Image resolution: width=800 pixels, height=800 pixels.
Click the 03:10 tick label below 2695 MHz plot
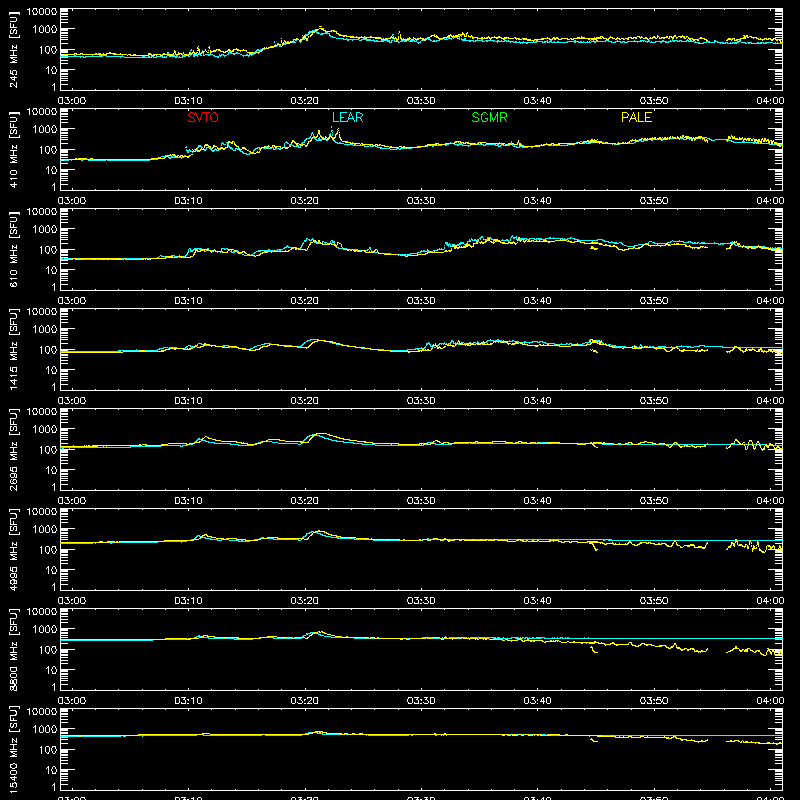click(188, 501)
